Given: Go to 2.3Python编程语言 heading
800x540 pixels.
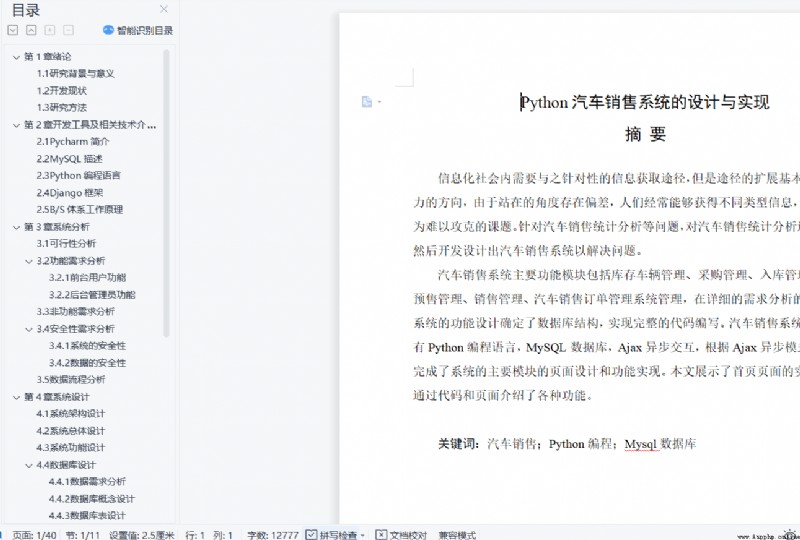Looking at the screenshot, I should click(x=79, y=176).
